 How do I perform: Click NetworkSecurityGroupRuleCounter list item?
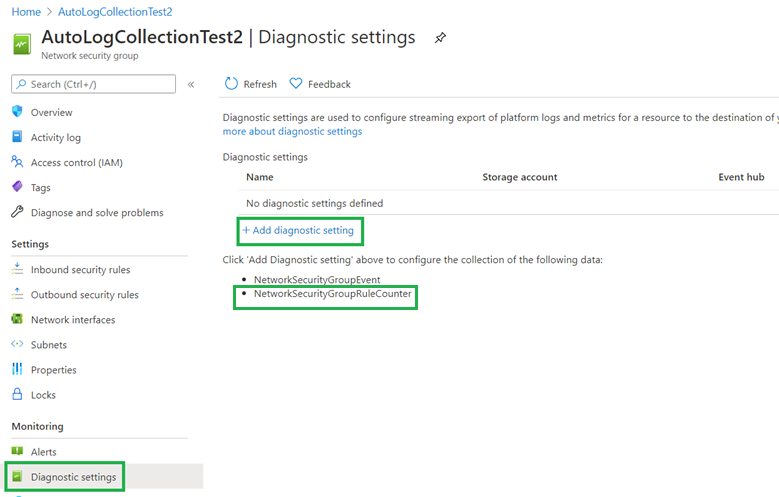[x=333, y=294]
